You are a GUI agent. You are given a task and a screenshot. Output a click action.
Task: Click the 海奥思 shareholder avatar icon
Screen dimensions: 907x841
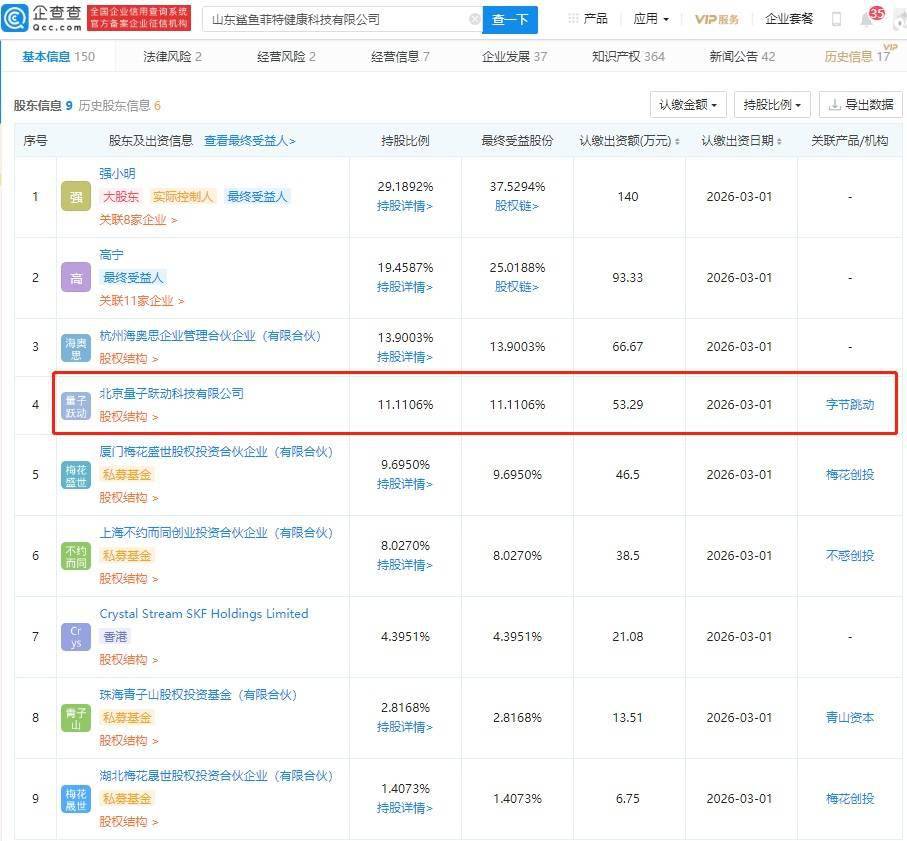pos(76,348)
